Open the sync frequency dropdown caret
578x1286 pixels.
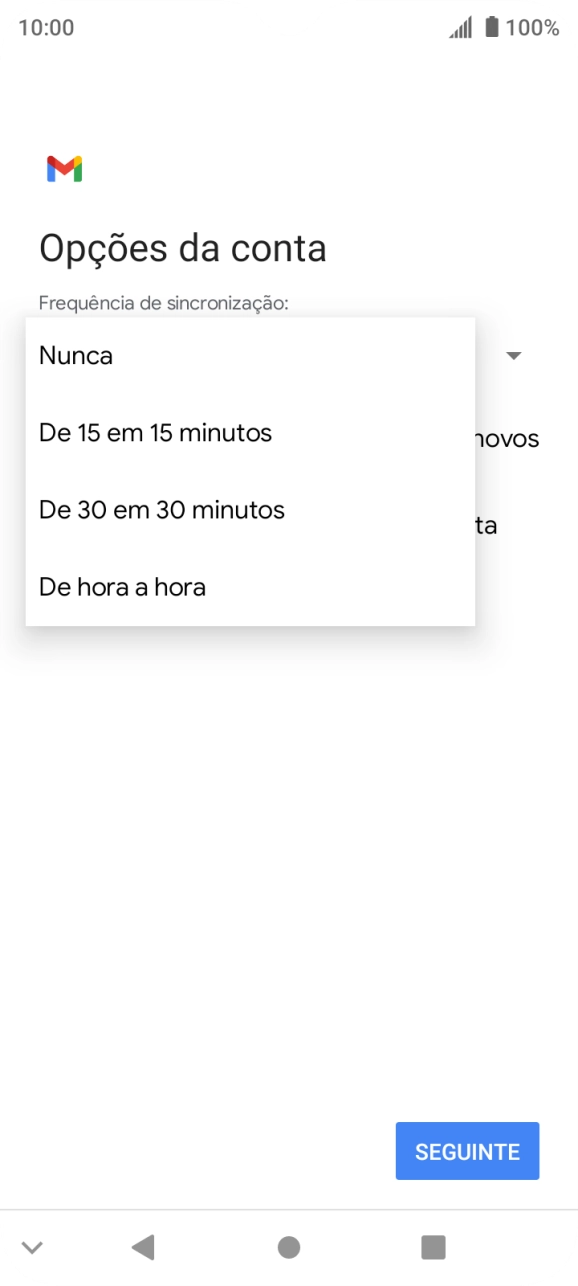[x=513, y=356]
